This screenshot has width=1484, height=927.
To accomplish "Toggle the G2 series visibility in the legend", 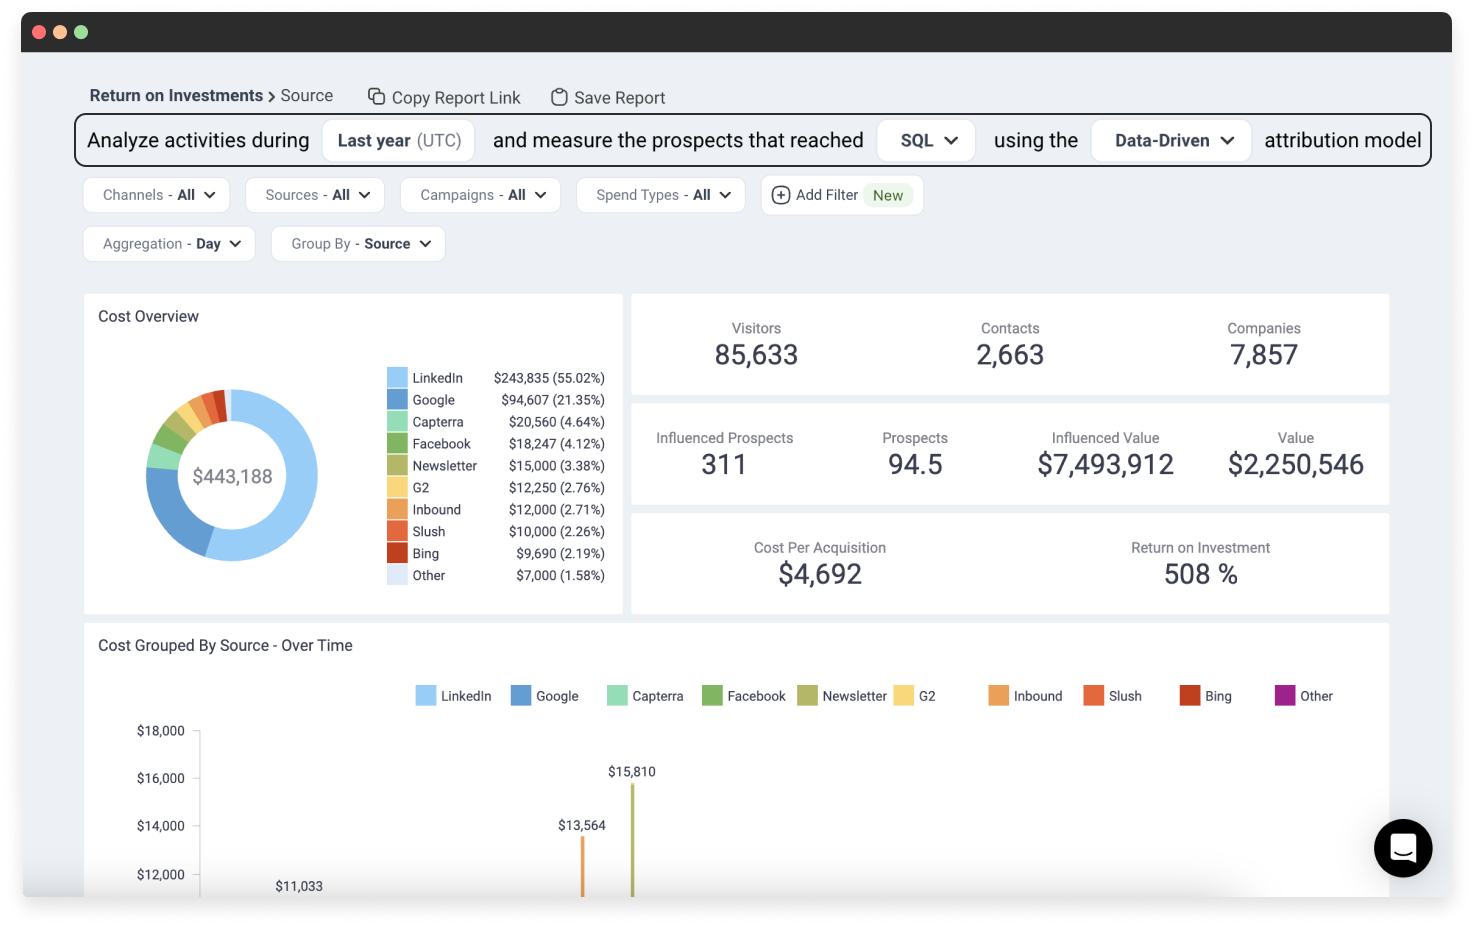I will click(x=903, y=695).
